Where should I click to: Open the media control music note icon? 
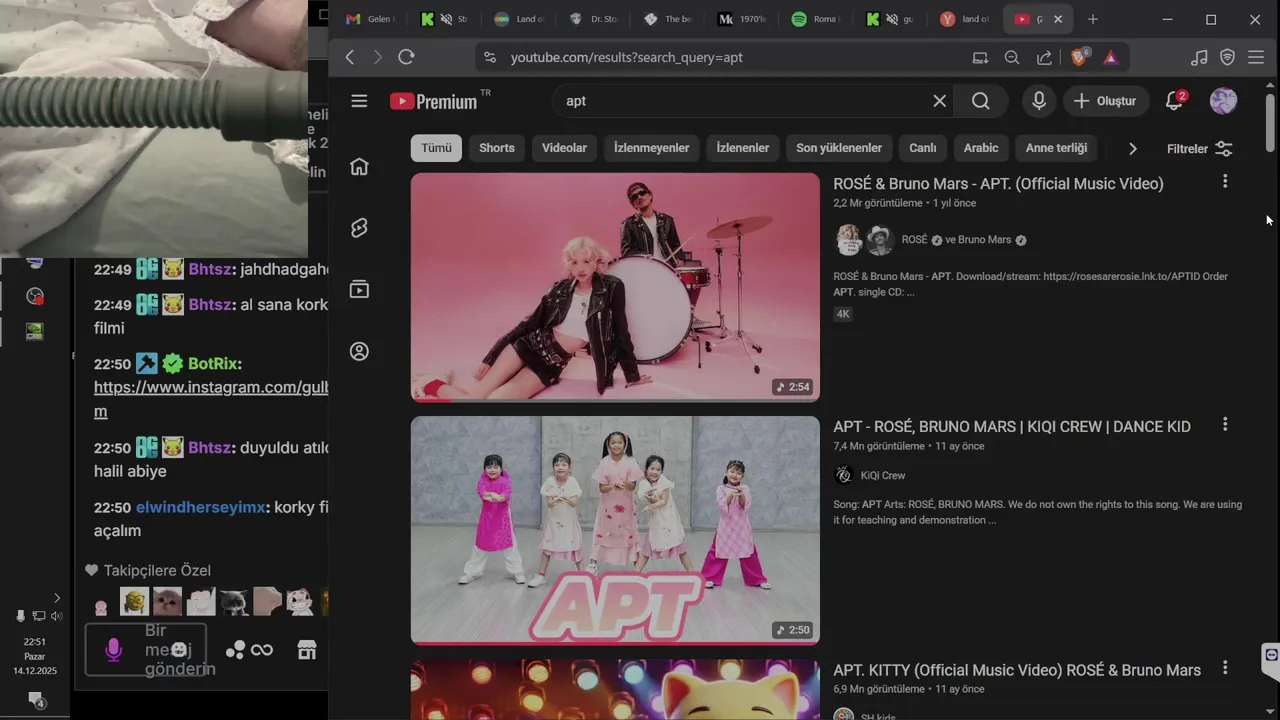[x=1199, y=57]
